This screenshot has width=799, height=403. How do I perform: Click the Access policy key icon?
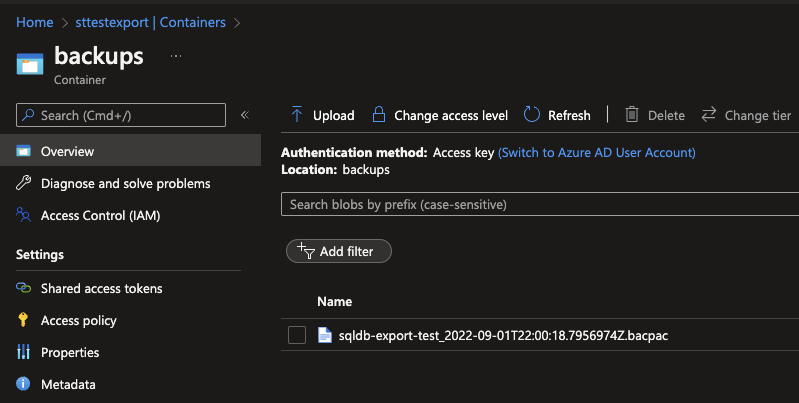23,320
